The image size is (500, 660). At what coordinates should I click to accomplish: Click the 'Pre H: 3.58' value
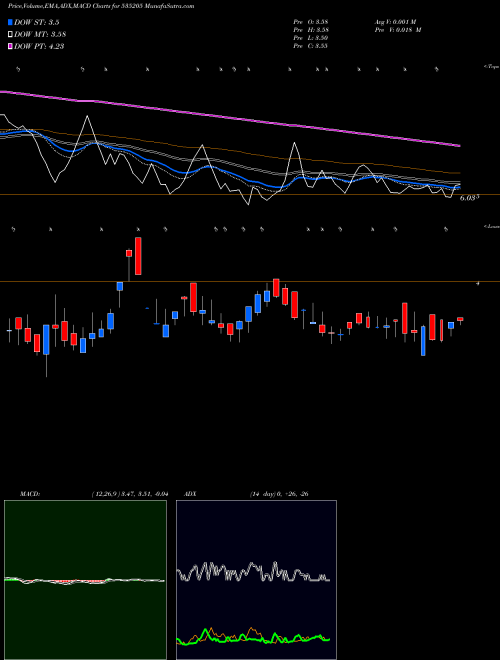pyautogui.click(x=311, y=30)
